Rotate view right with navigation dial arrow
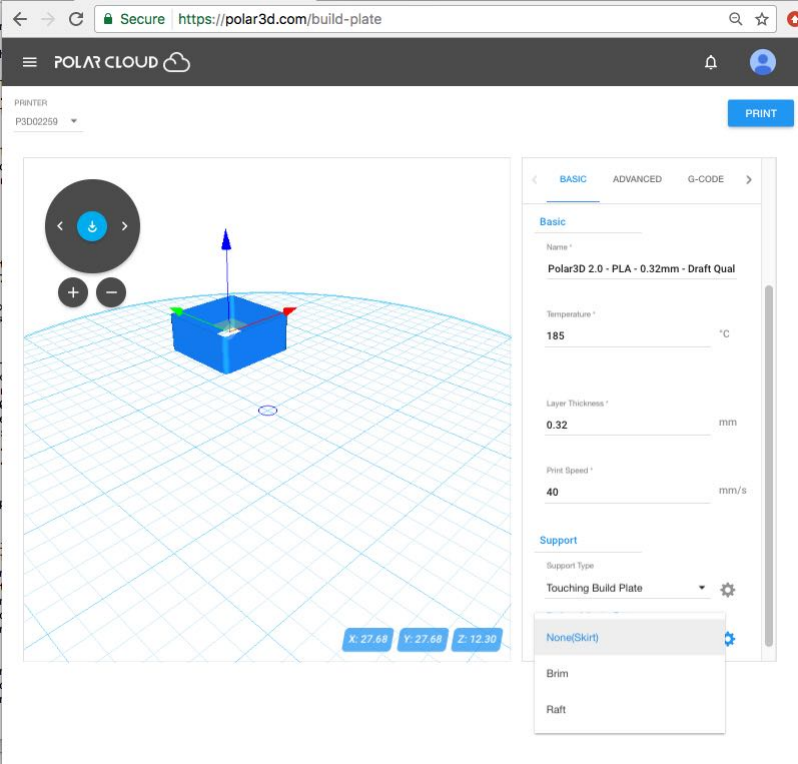 (125, 226)
